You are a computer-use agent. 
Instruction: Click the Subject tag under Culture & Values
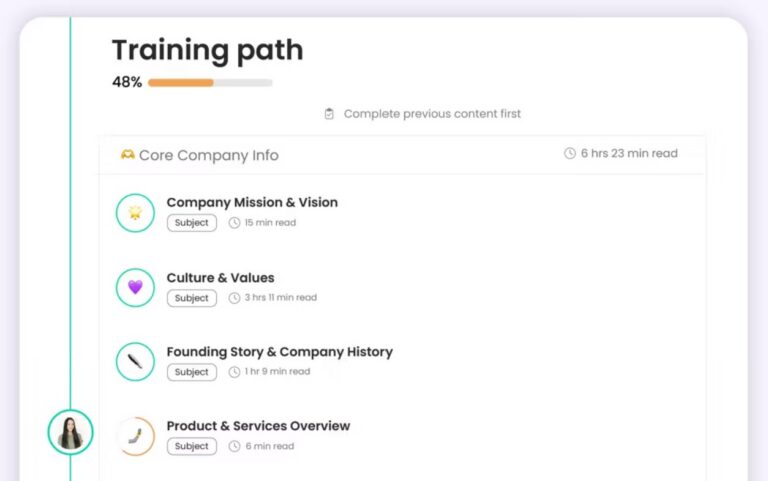click(x=192, y=298)
